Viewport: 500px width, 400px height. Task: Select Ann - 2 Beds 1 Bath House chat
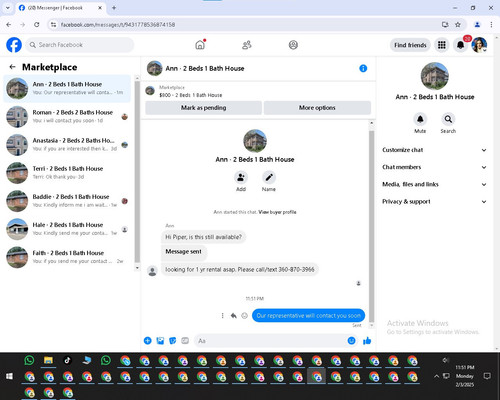67,89
